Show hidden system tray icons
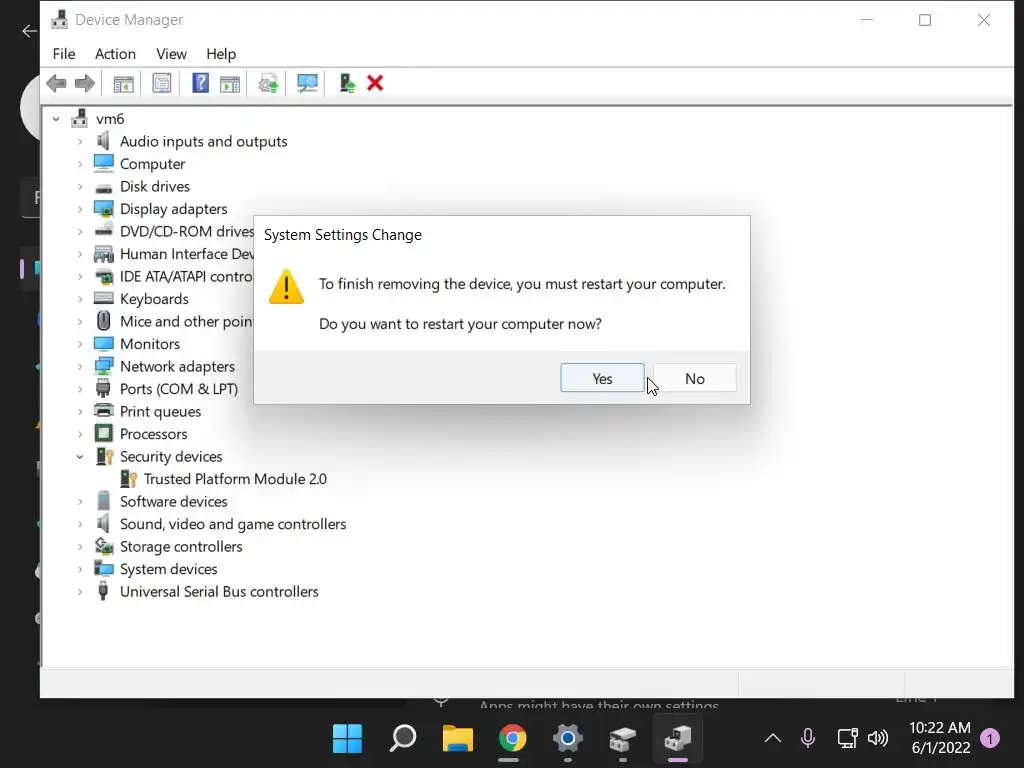The height and width of the screenshot is (768, 1024). point(773,739)
